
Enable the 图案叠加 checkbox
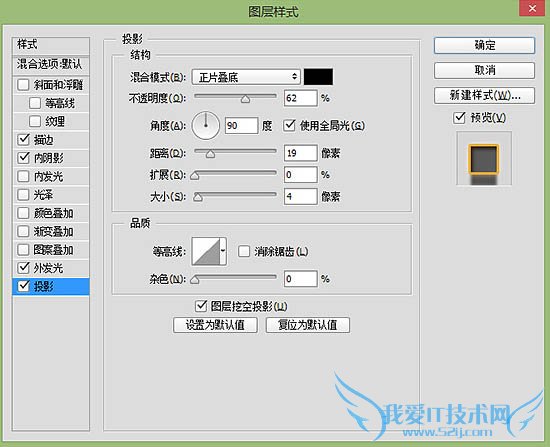point(23,250)
